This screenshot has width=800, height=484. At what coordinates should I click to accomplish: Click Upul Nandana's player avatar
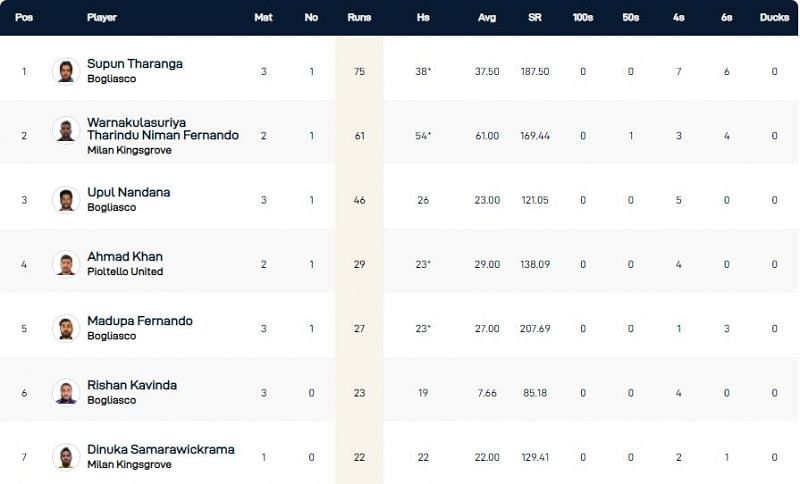coord(66,199)
